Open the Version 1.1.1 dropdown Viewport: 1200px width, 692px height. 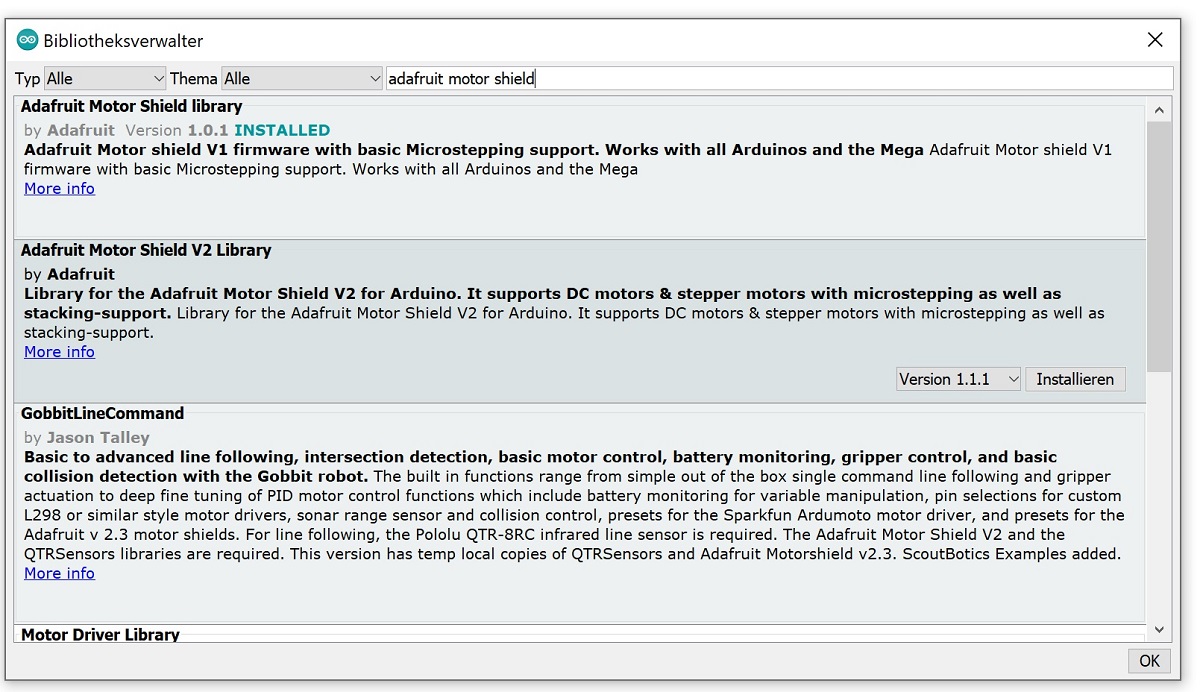958,379
